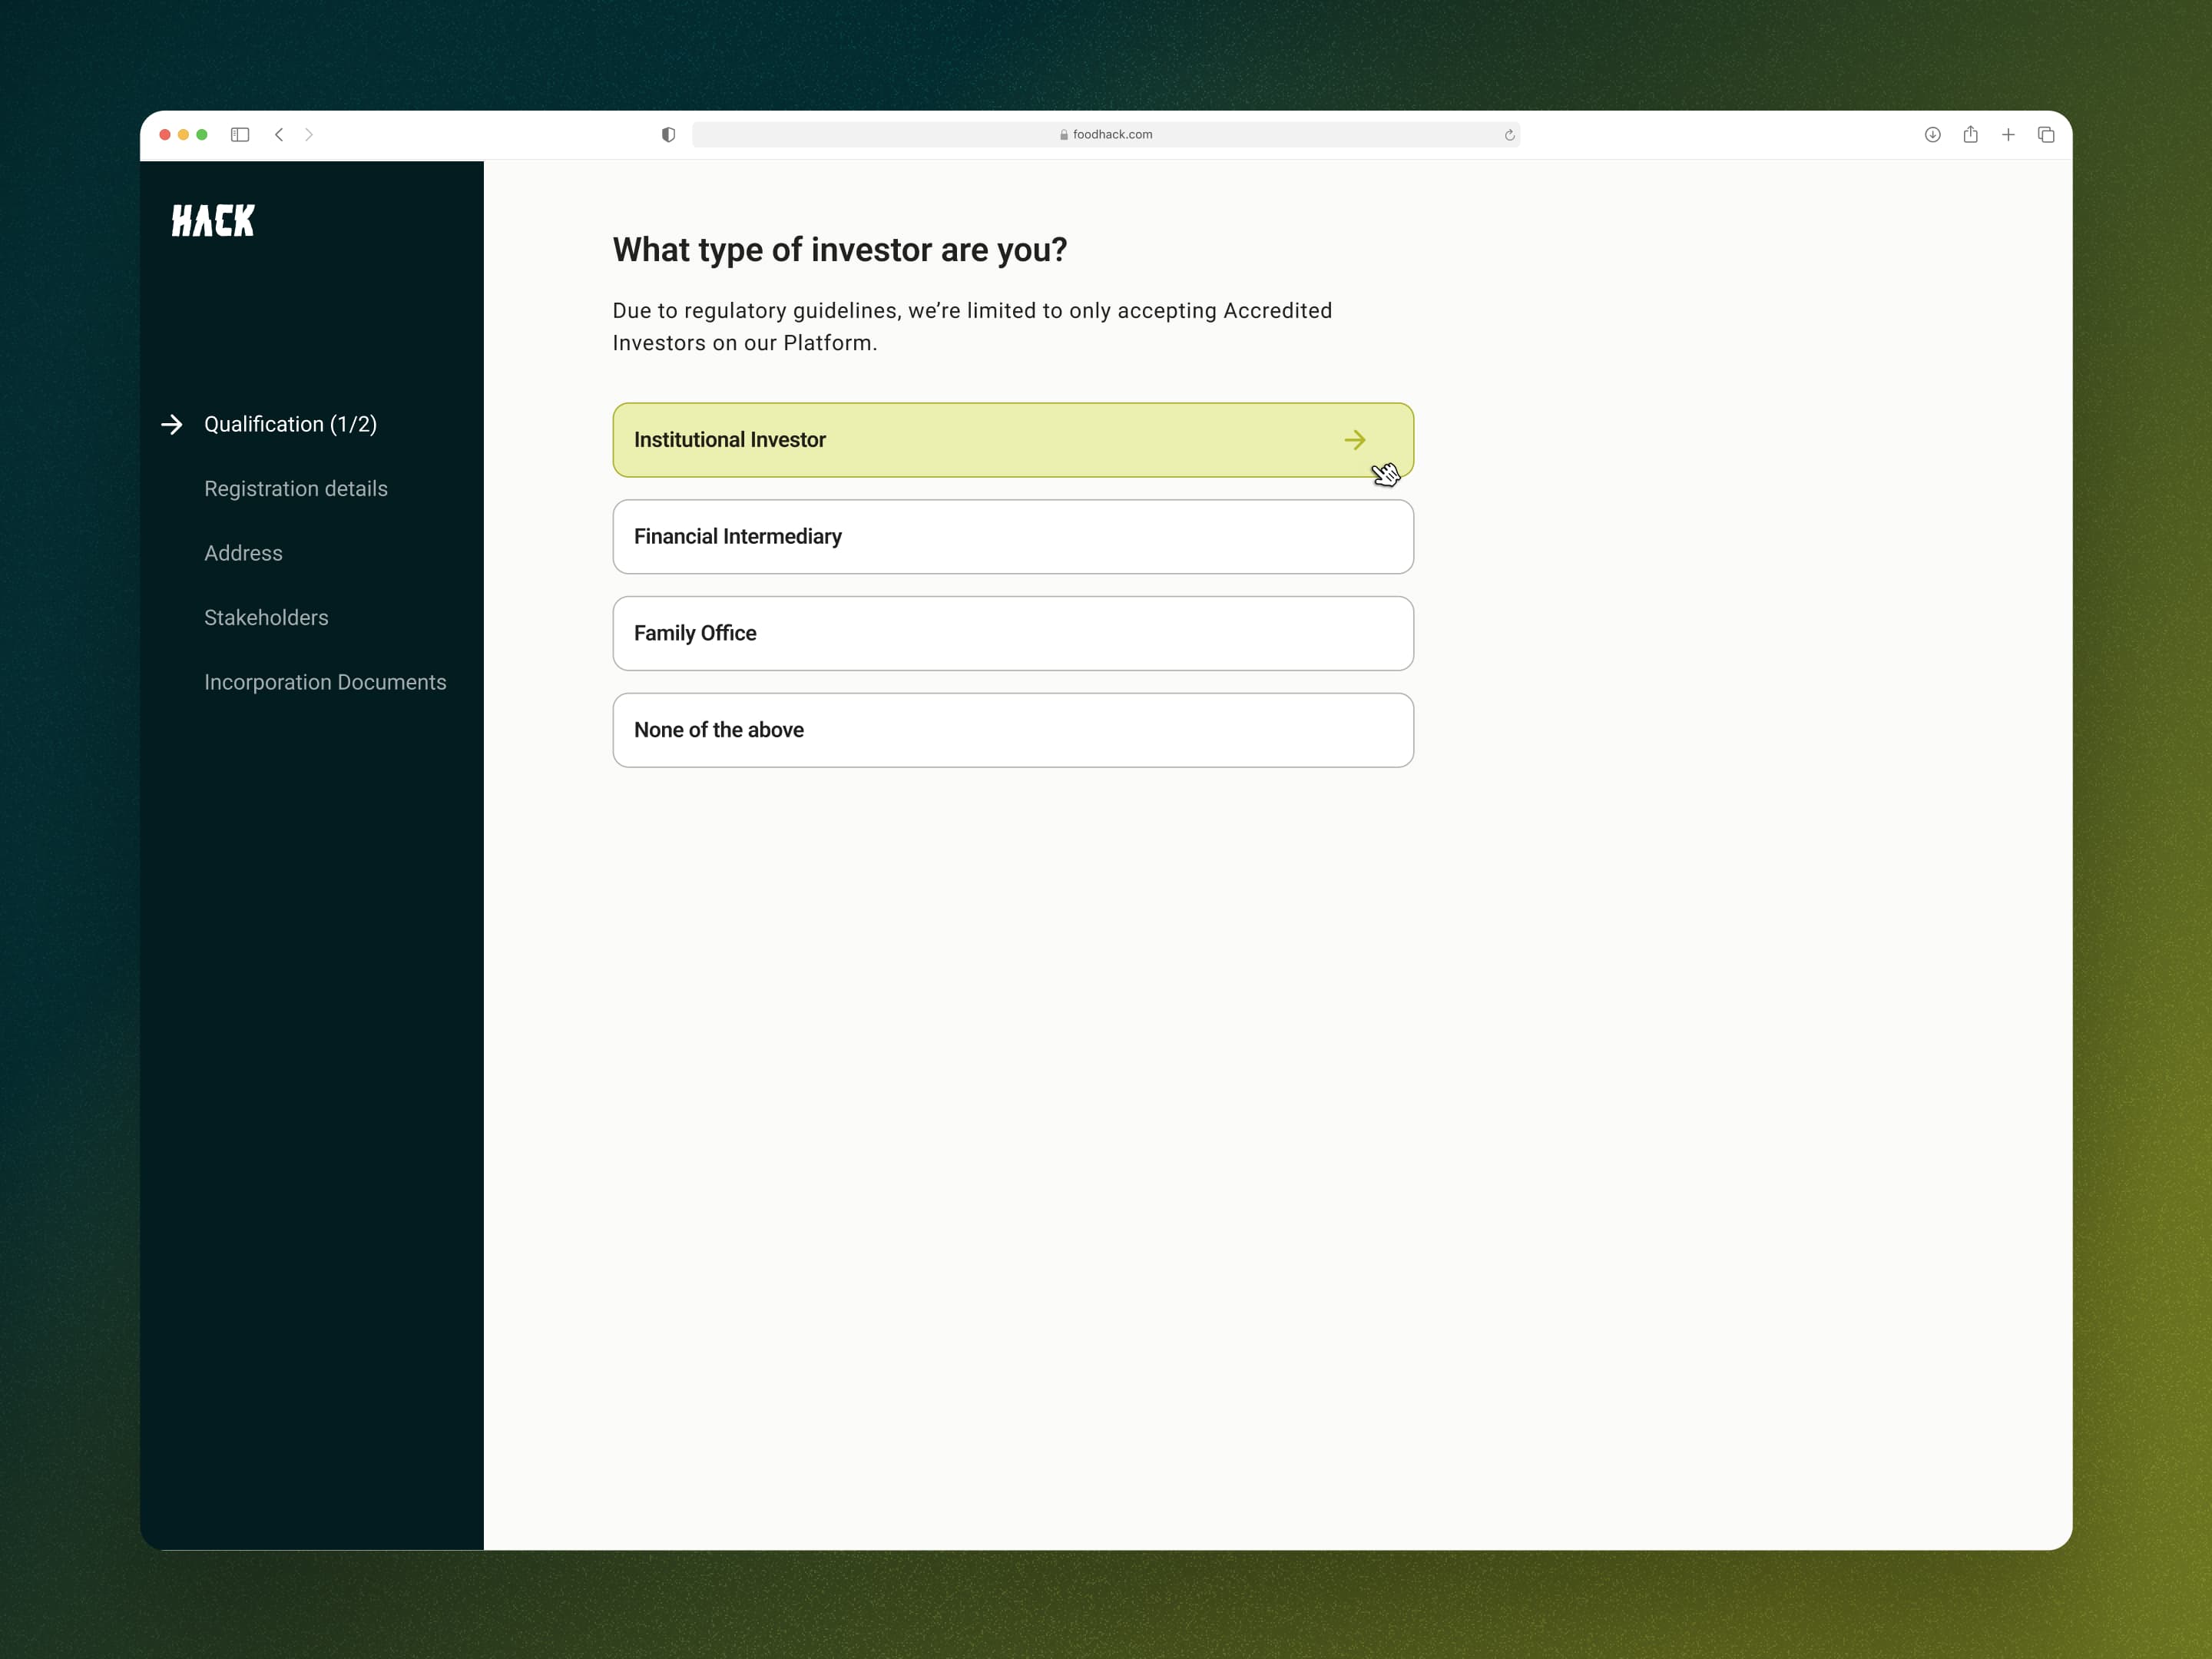Go to Incorporation Documents step
Image resolution: width=2212 pixels, height=1659 pixels.
pos(325,682)
